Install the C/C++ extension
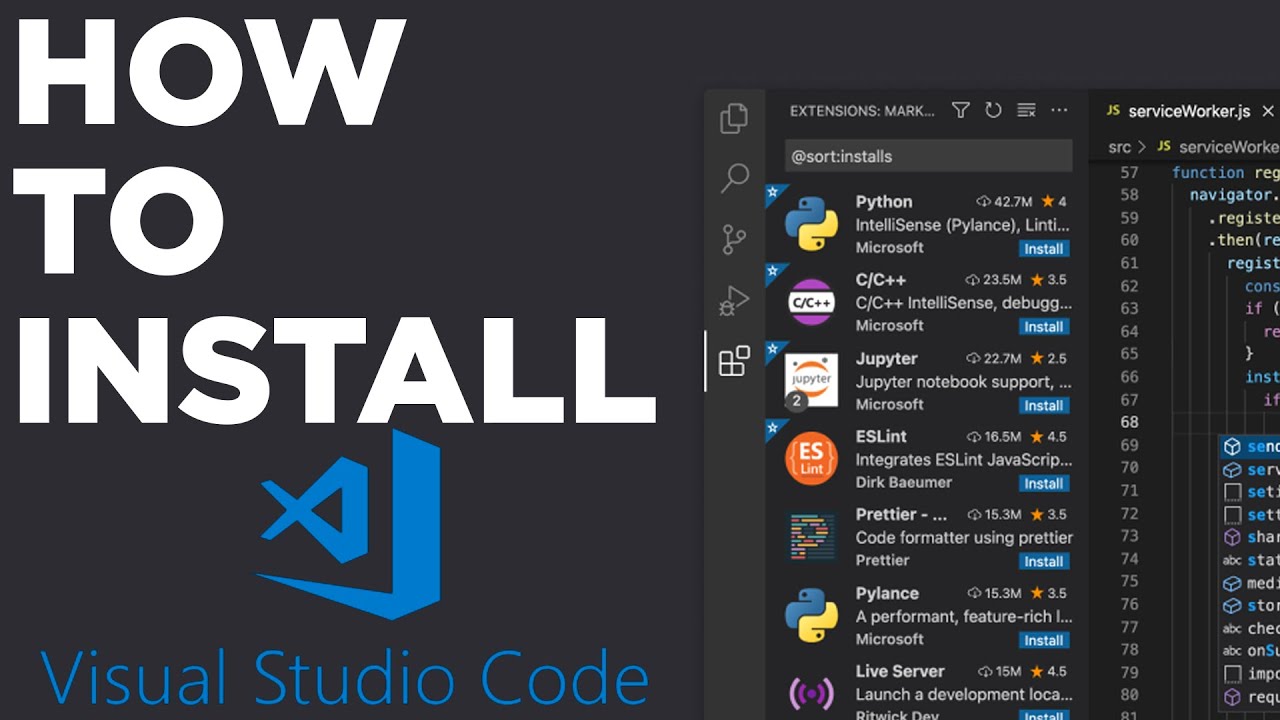This screenshot has width=1280, height=720. pos(1044,327)
